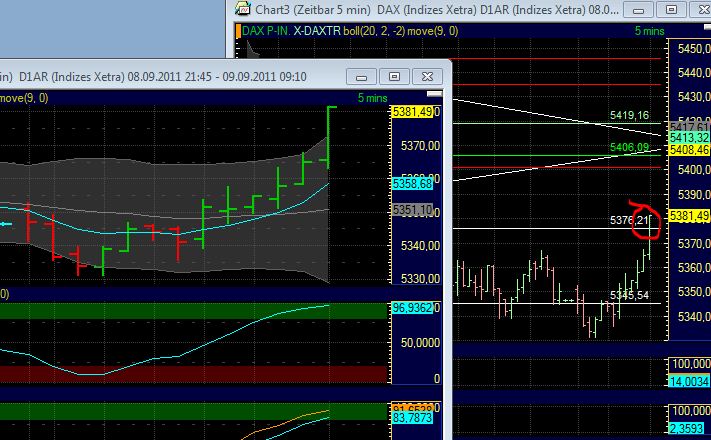711x440 pixels.
Task: Maximize the front D1AR chart window
Action: pos(394,77)
